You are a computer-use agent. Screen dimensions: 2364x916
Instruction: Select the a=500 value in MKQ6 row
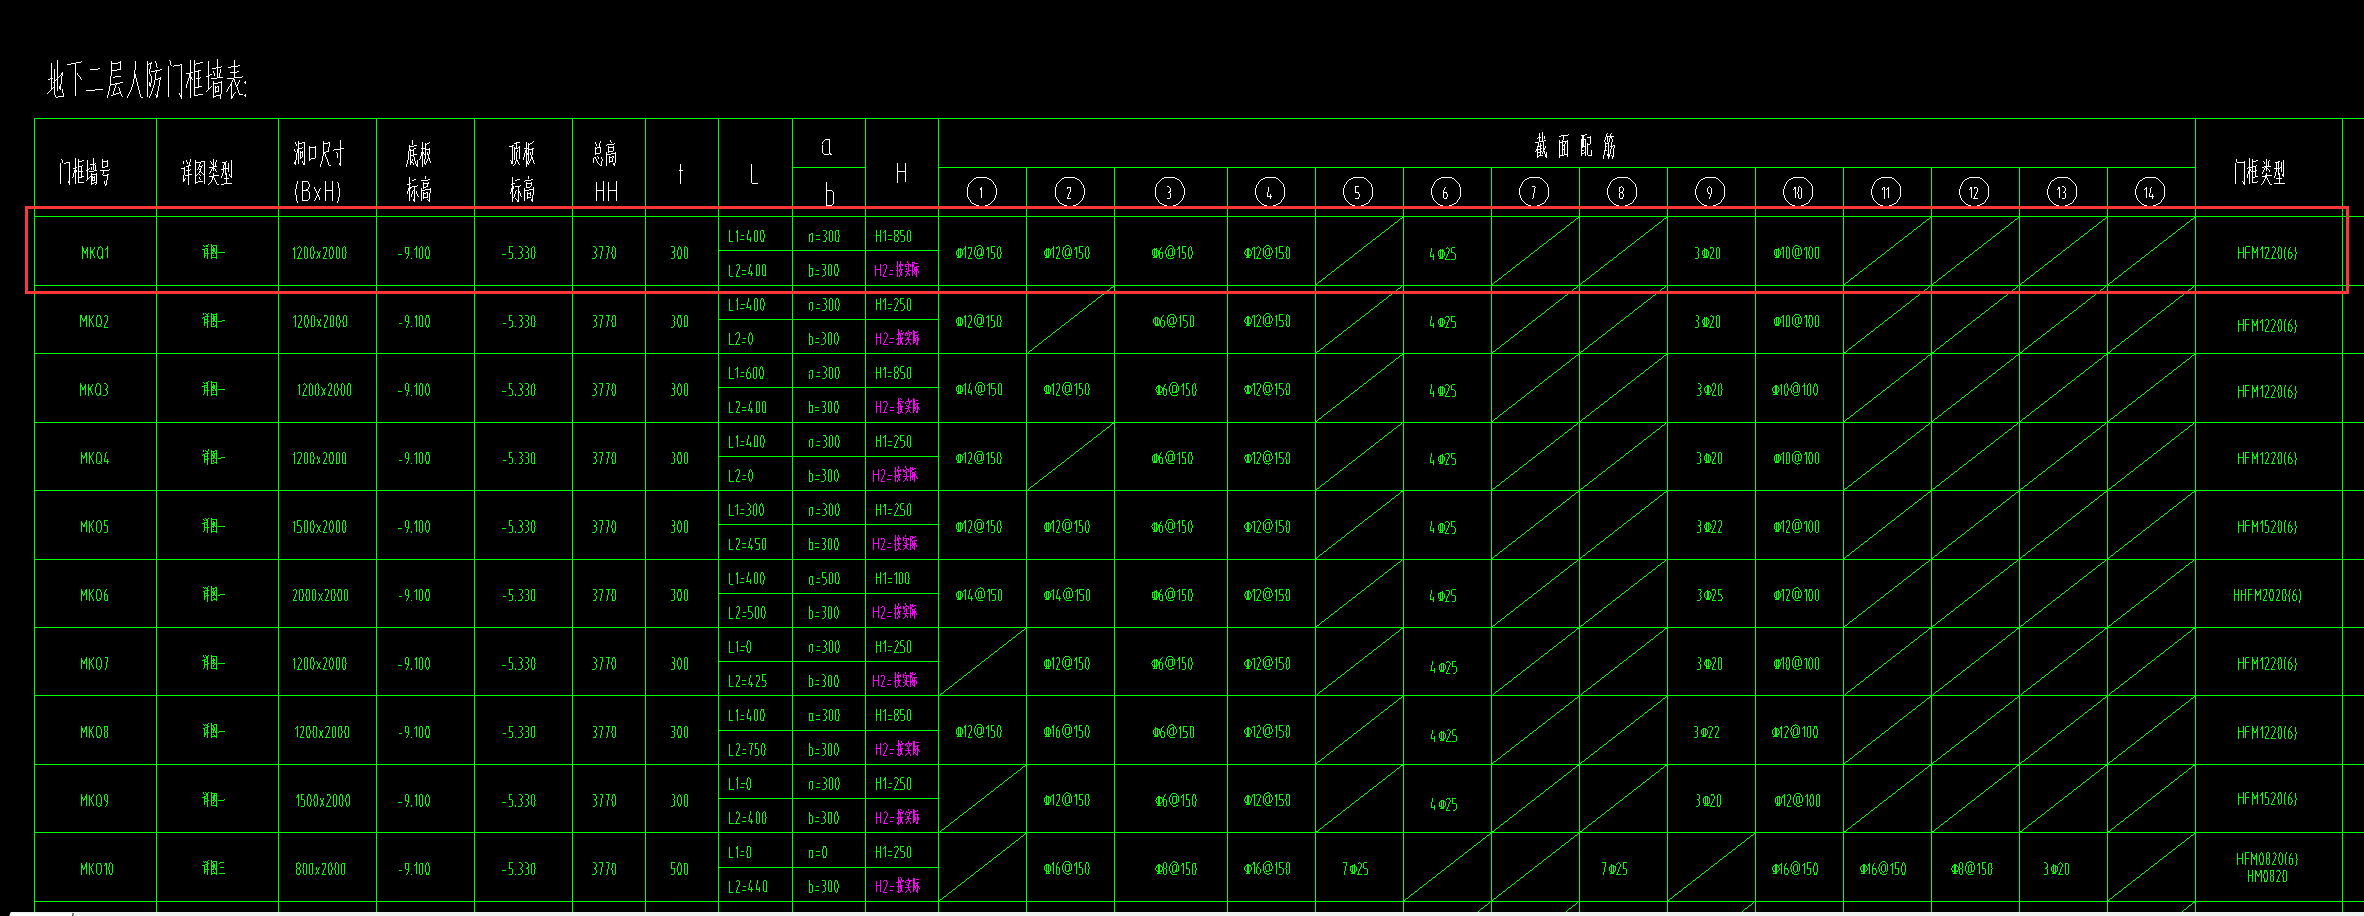pyautogui.click(x=824, y=579)
